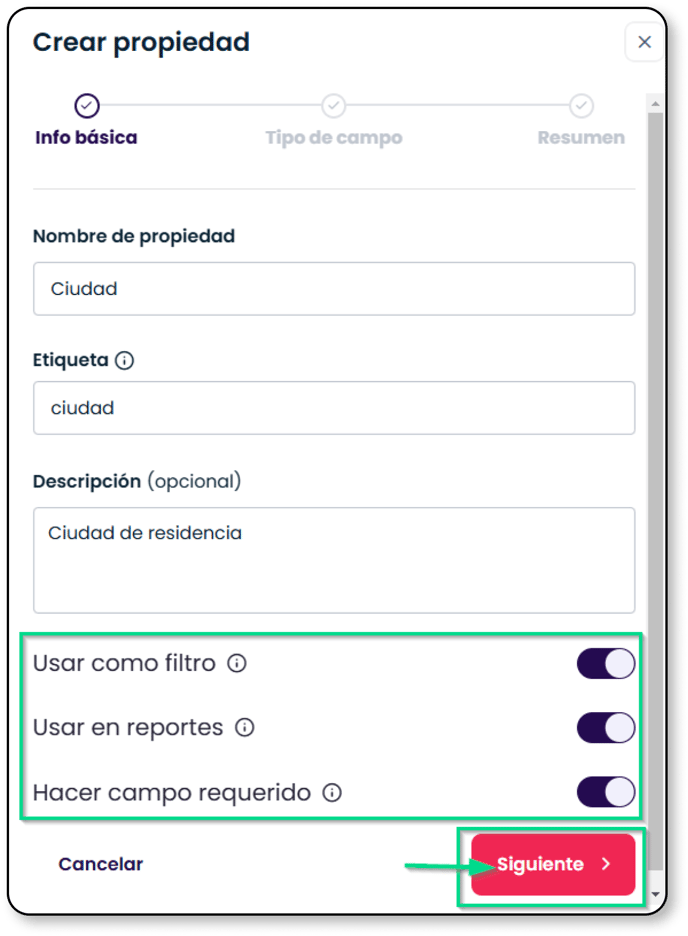Focus the Nombre de propiedad field
Image resolution: width=688 pixels, height=936 pixels.
[334, 289]
